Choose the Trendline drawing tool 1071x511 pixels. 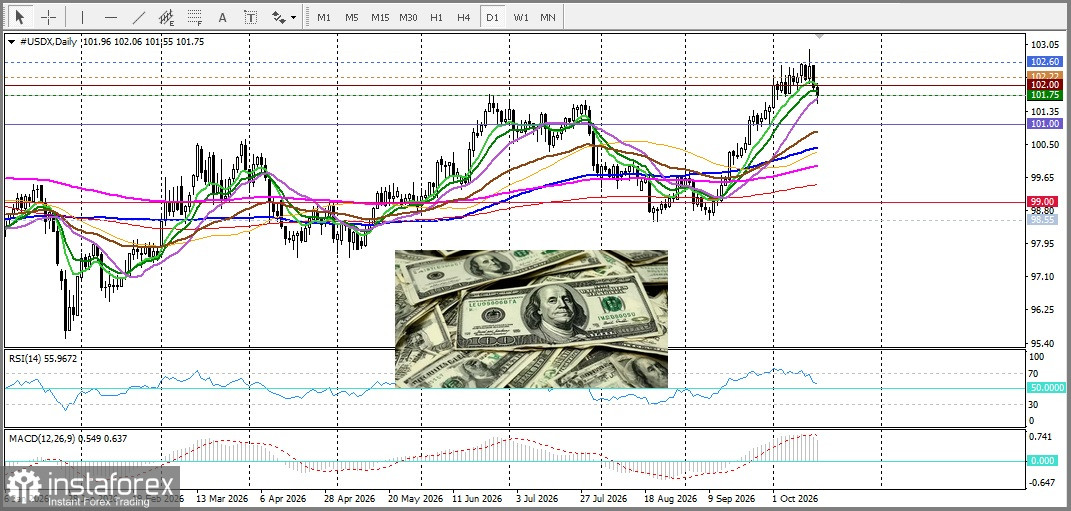[139, 17]
